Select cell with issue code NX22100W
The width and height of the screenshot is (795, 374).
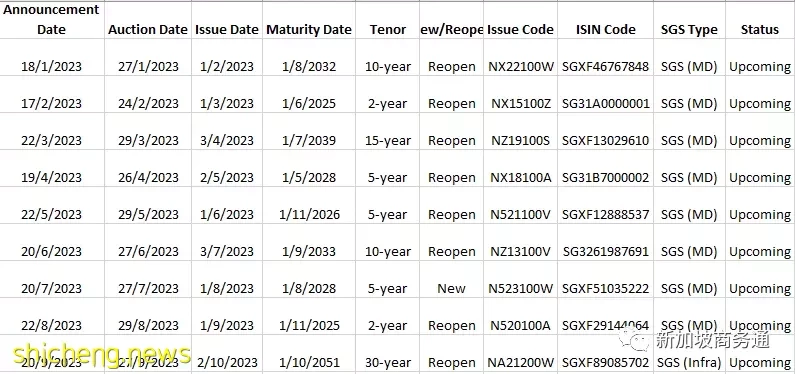point(521,58)
